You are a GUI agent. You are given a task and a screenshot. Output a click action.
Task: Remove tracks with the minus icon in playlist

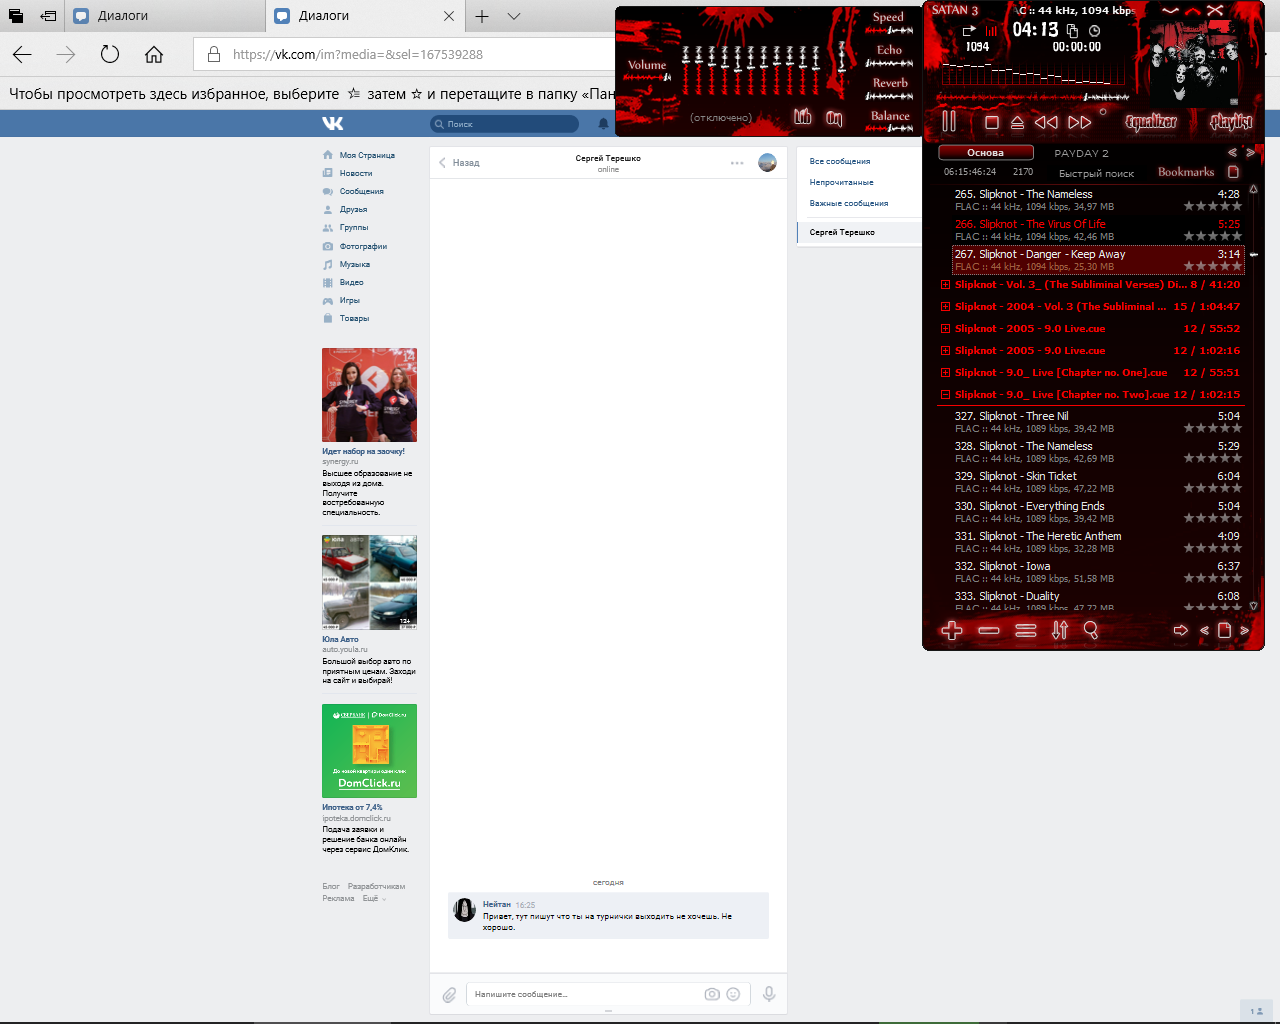coord(989,631)
